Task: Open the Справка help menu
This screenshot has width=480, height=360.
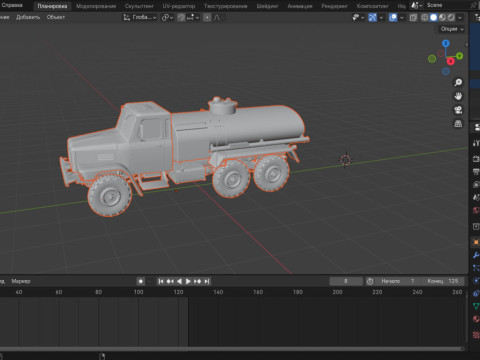Action: 12,5
